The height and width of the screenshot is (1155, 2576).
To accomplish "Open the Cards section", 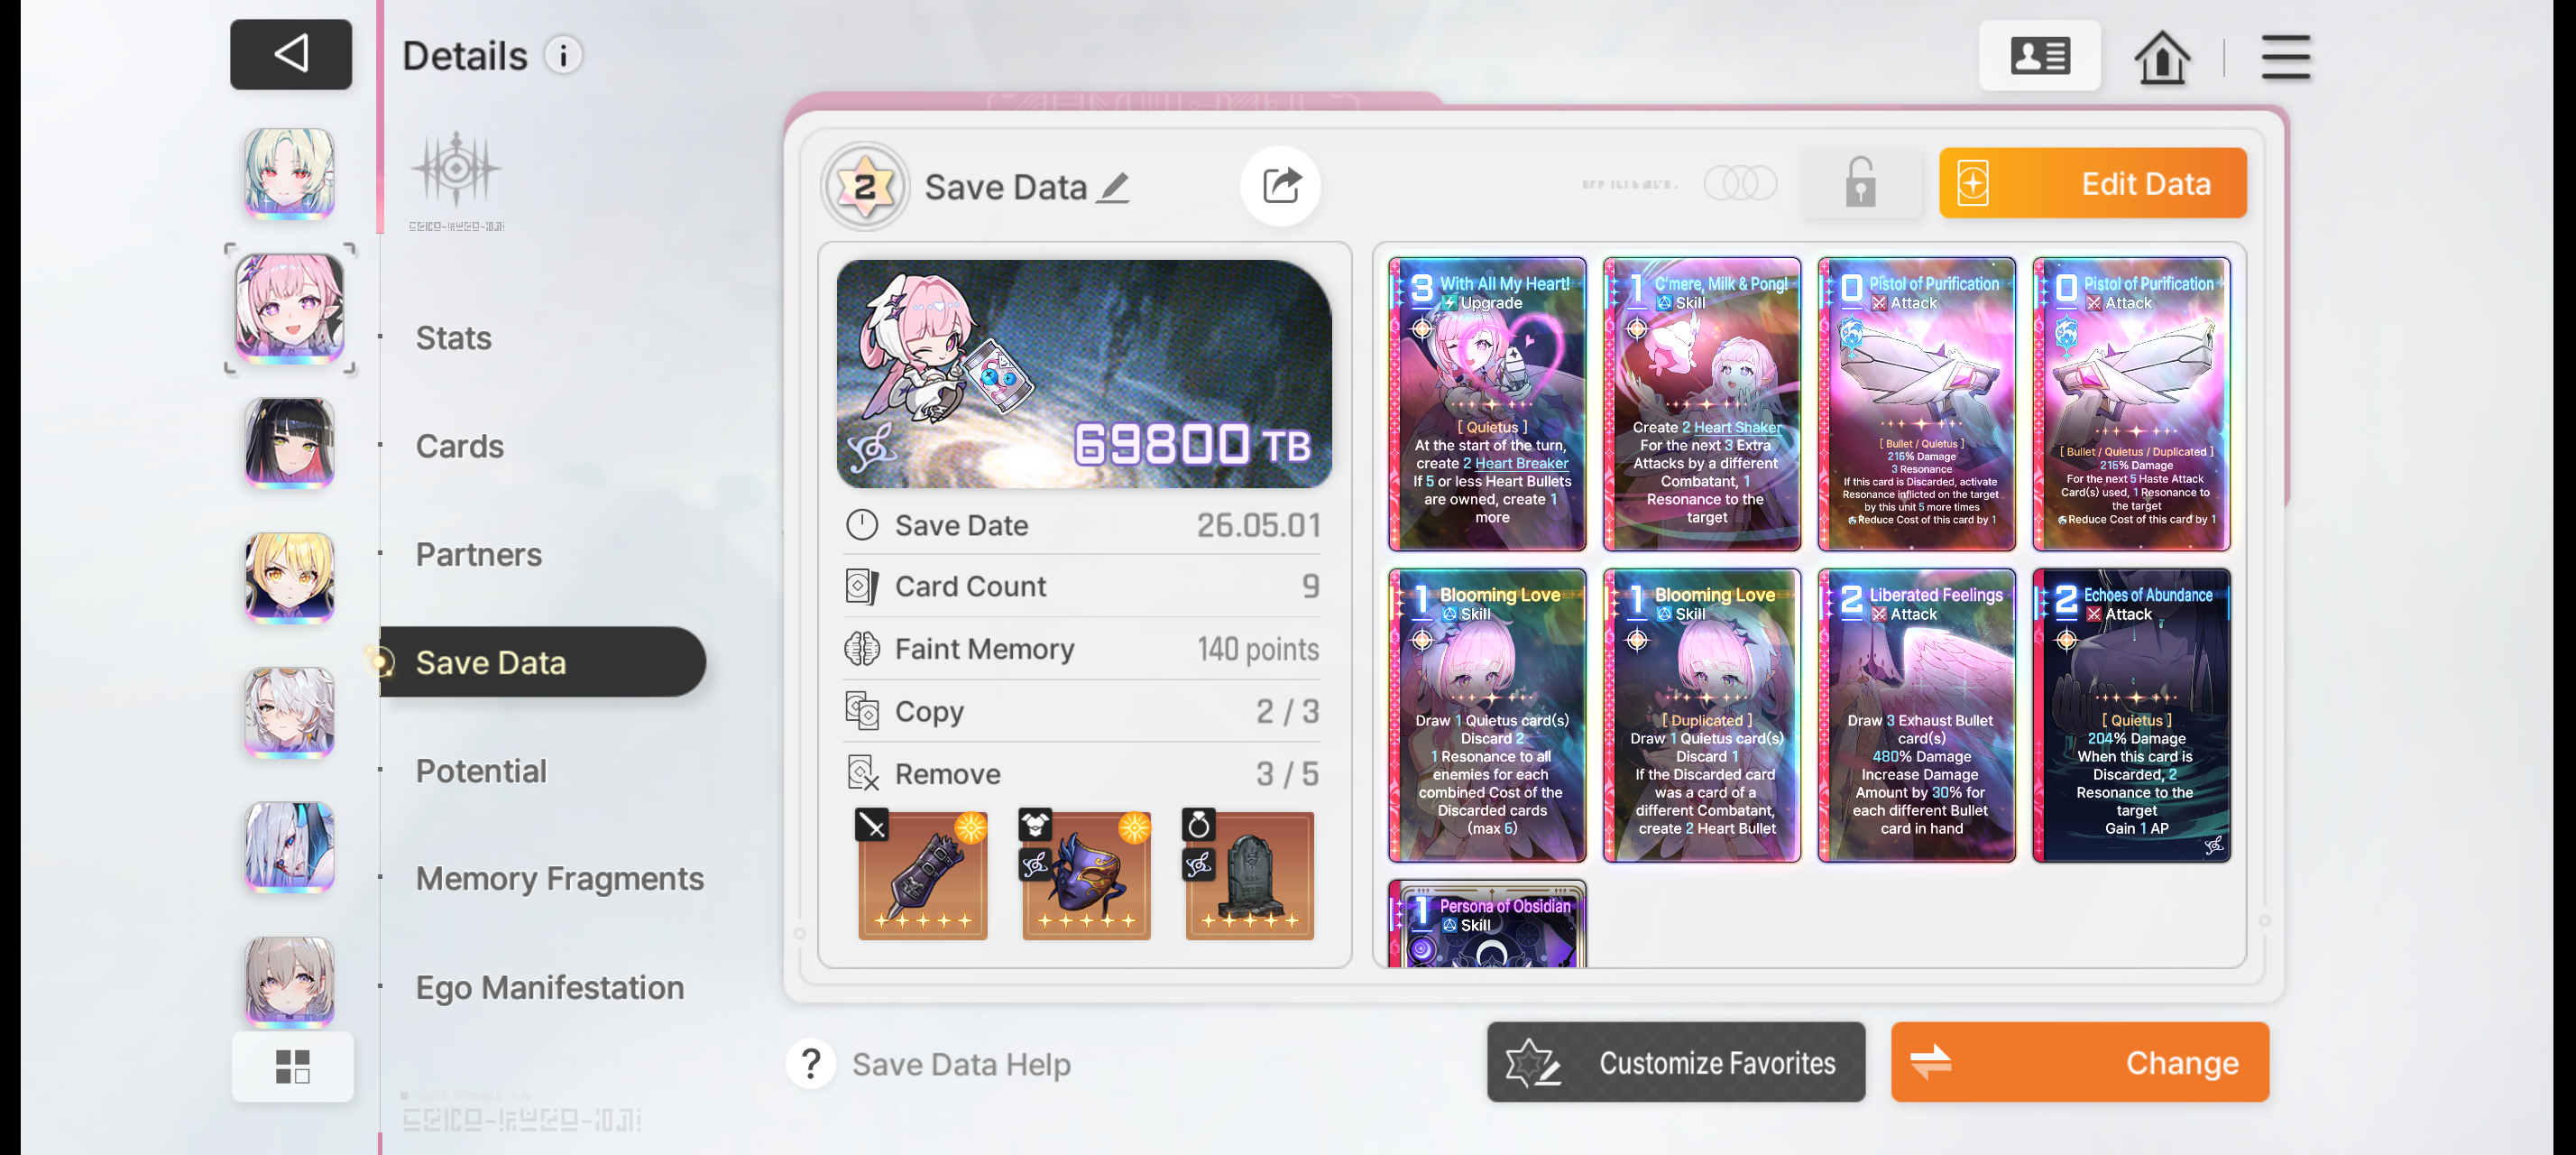I will coord(460,446).
